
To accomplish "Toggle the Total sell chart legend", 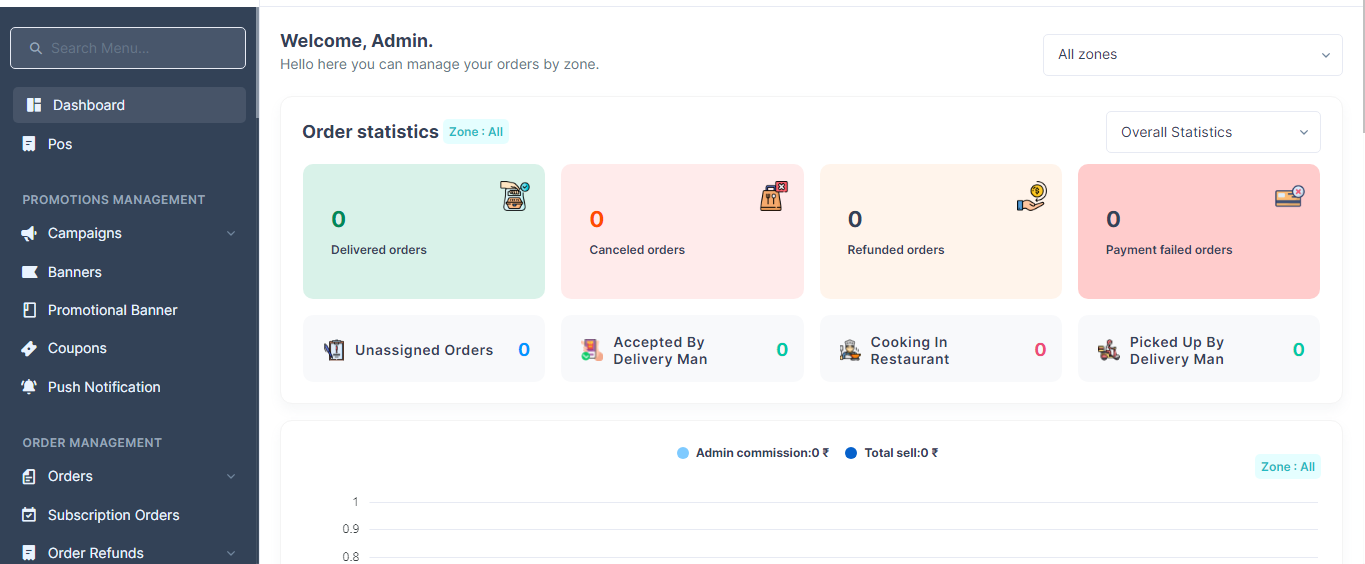I will click(892, 453).
